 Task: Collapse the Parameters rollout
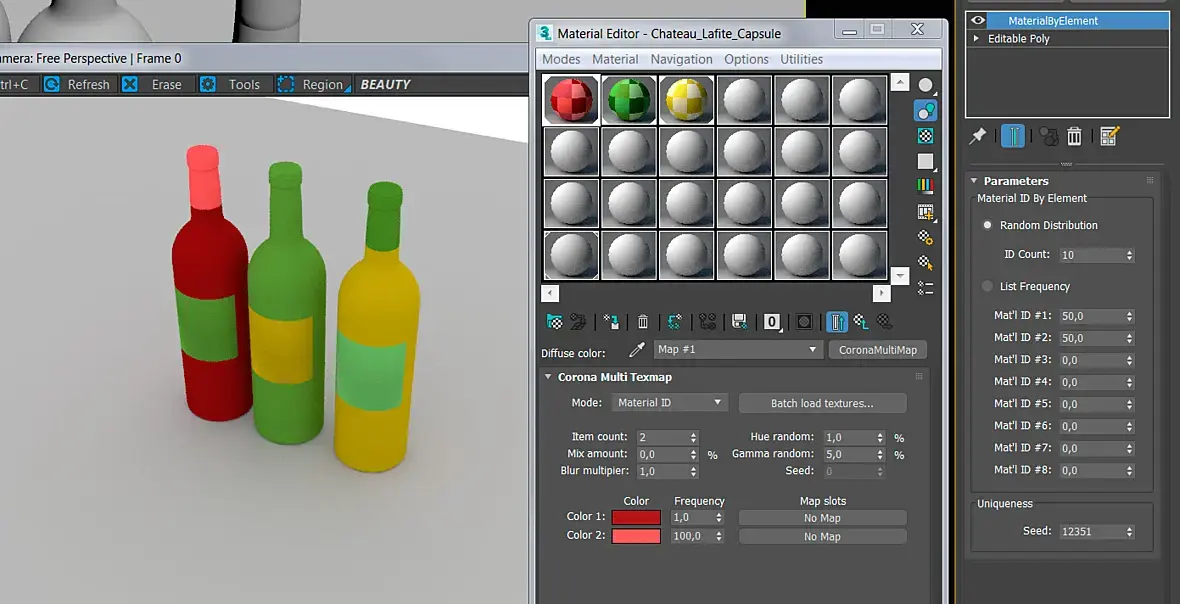974,181
